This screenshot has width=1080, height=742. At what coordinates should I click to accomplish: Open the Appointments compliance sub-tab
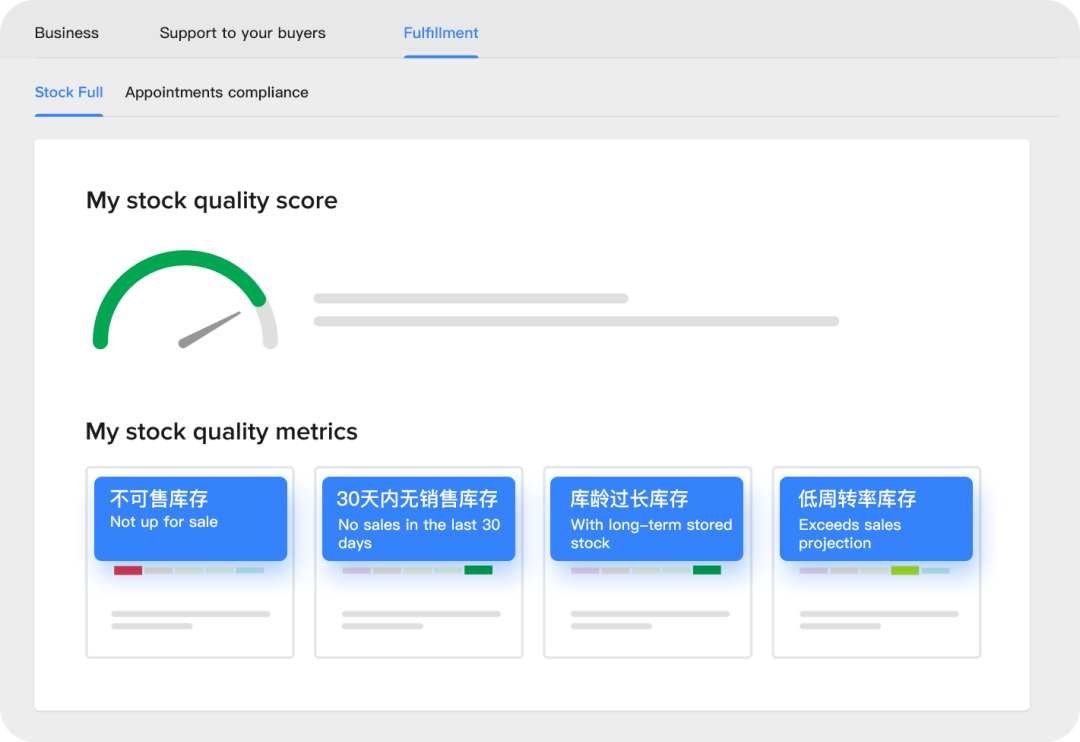216,92
